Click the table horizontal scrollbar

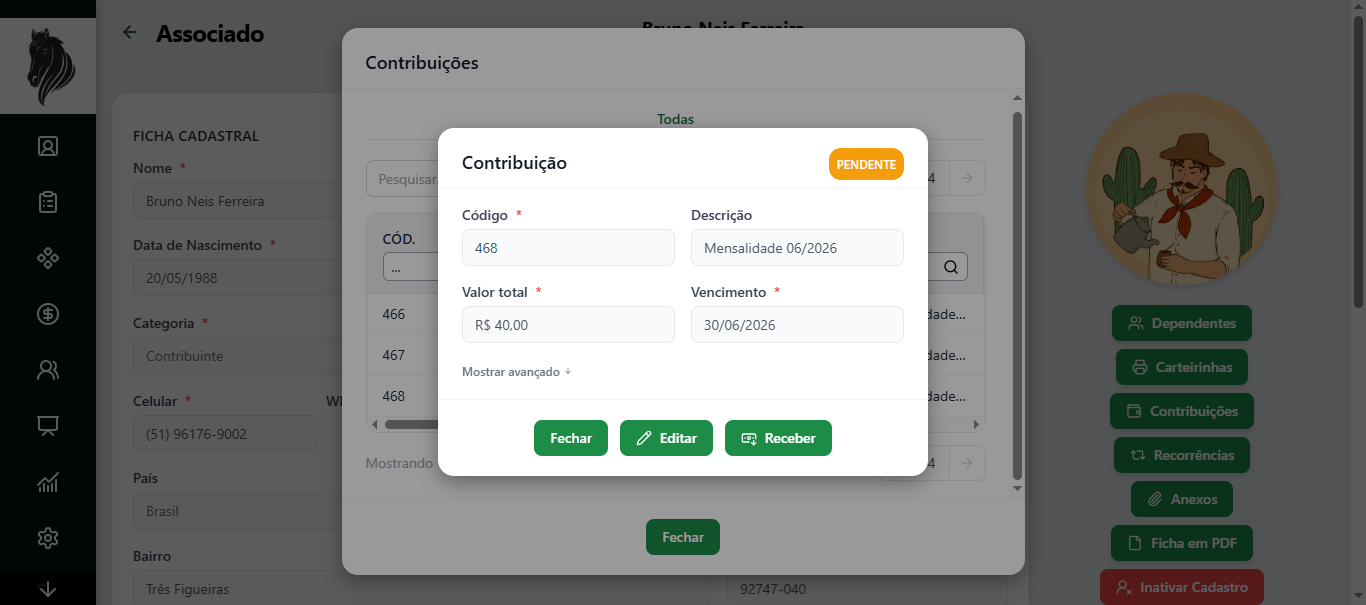[x=411, y=424]
